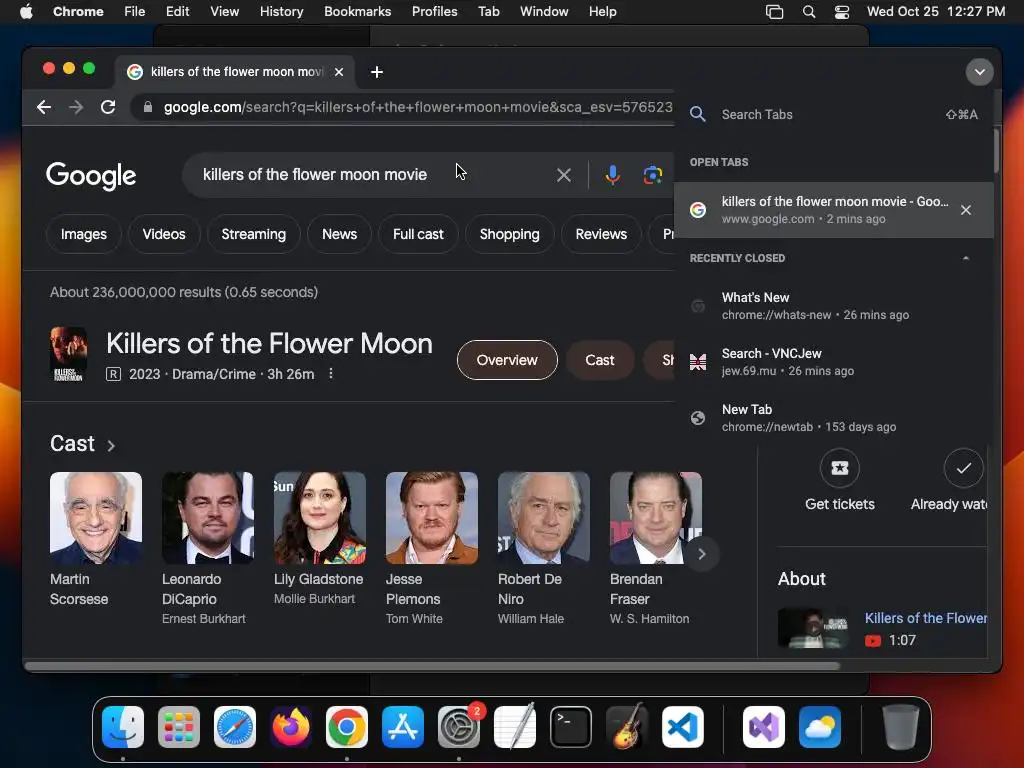Open System Settings from the Dock
Viewport: 1024px width, 768px height.
coord(459,727)
